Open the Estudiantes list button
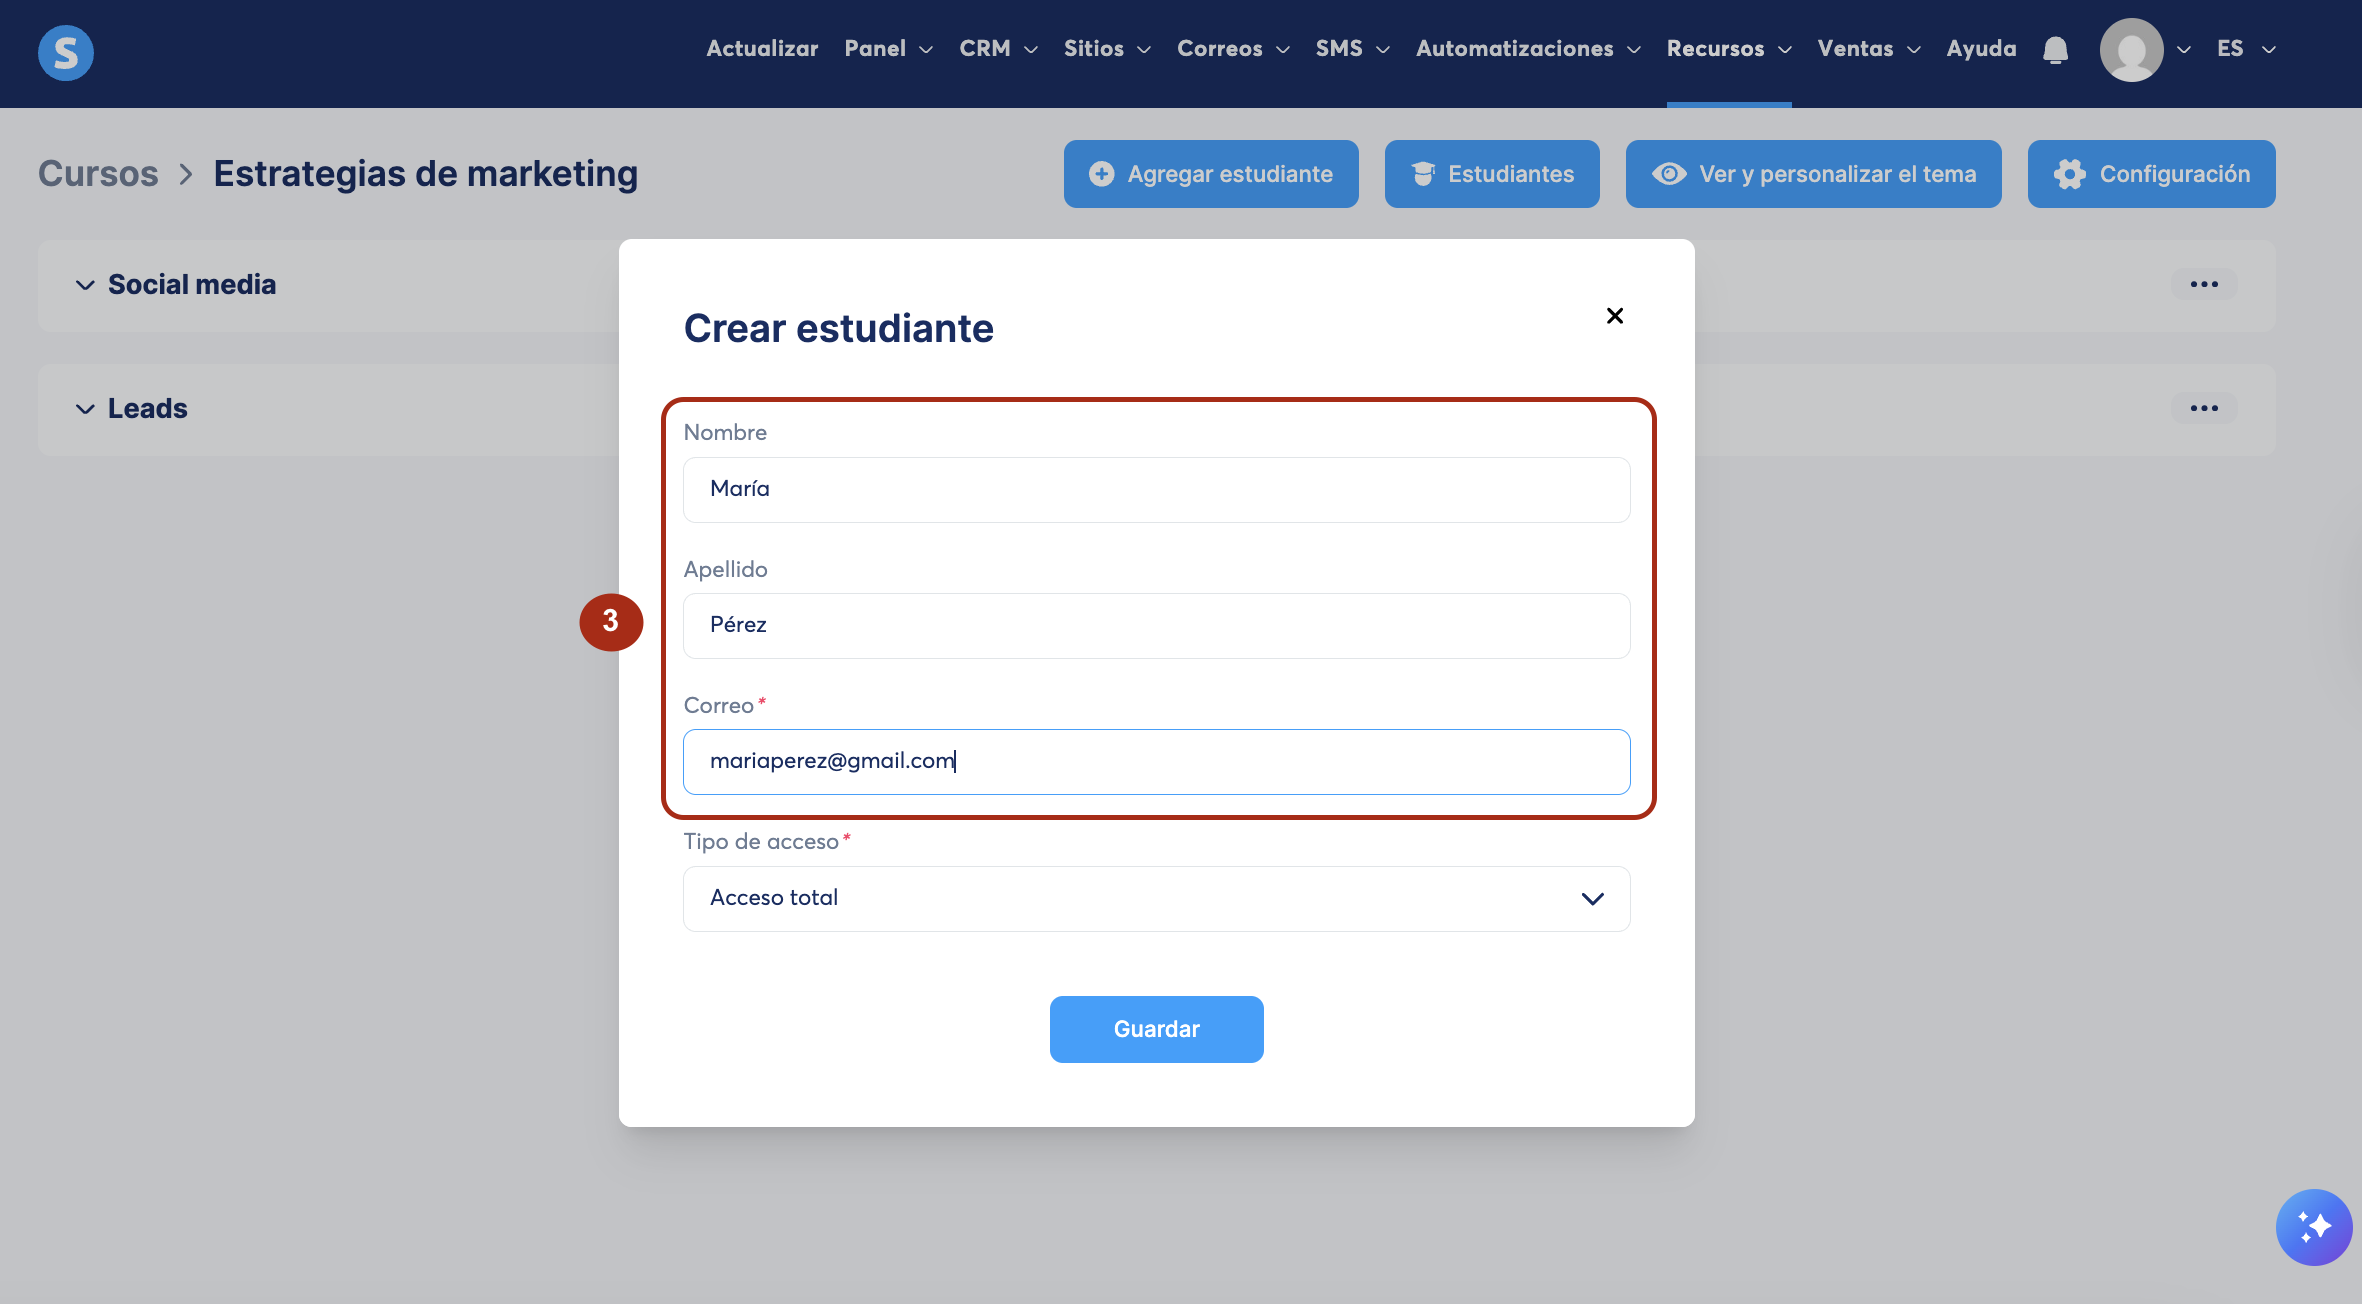 tap(1491, 174)
